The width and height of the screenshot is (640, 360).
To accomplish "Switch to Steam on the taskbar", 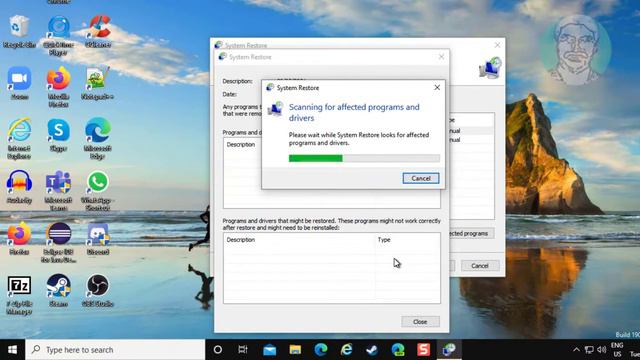I will [372, 350].
